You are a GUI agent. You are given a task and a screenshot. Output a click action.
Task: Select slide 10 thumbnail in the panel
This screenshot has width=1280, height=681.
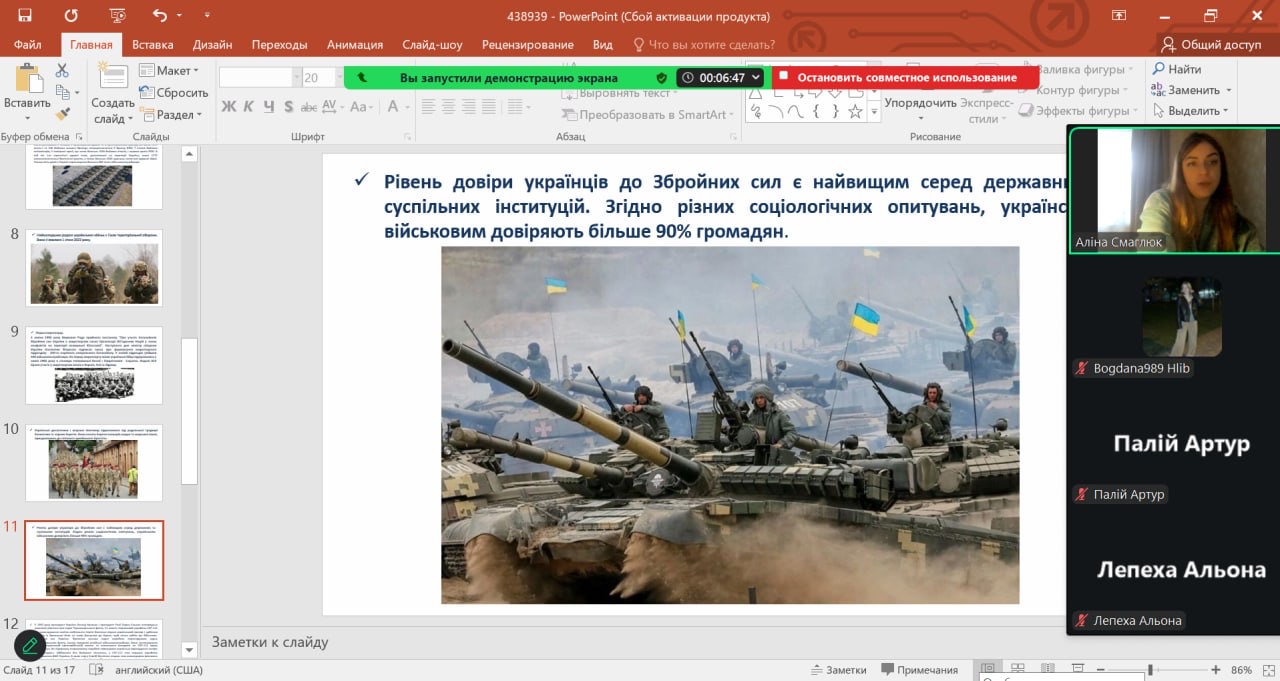93,462
